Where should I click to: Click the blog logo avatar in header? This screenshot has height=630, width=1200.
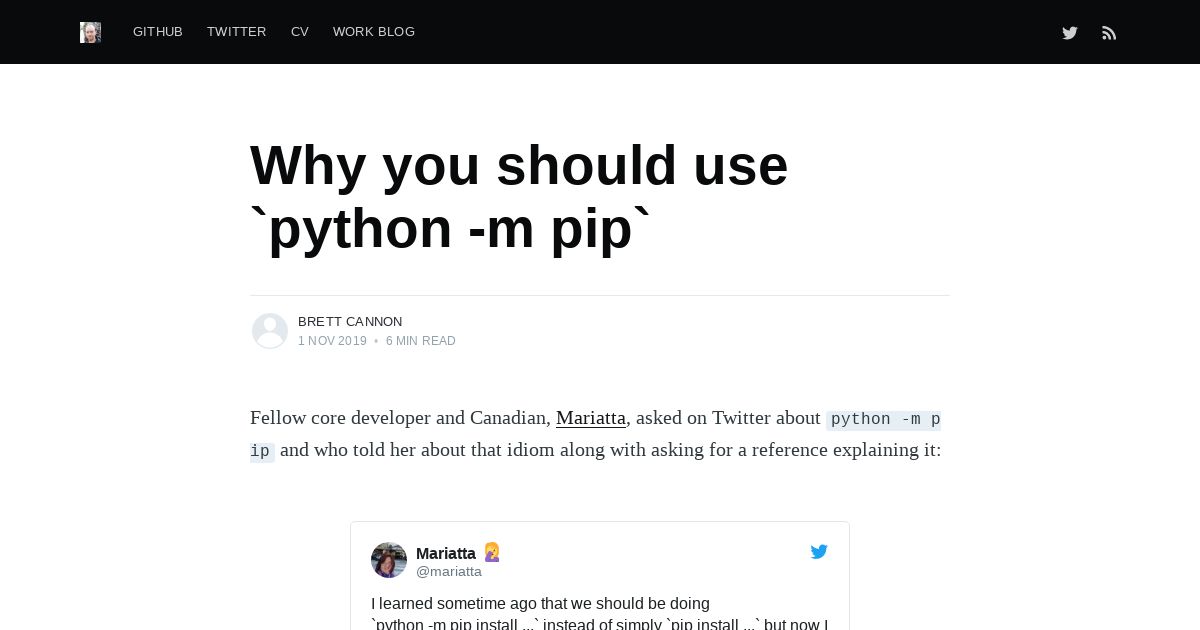[90, 32]
